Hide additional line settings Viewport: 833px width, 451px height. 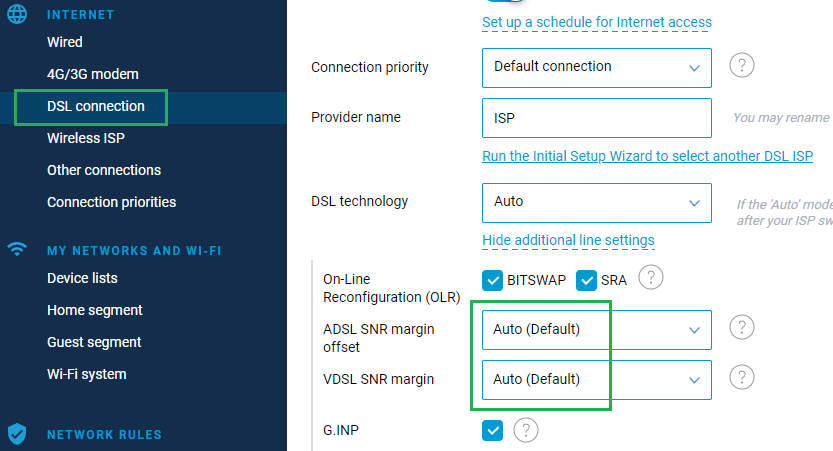tap(568, 240)
